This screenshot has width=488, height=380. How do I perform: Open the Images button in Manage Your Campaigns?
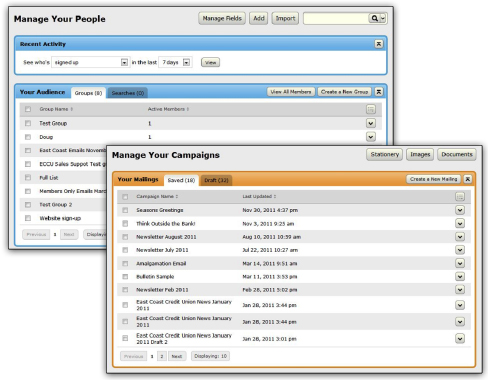pyautogui.click(x=420, y=154)
